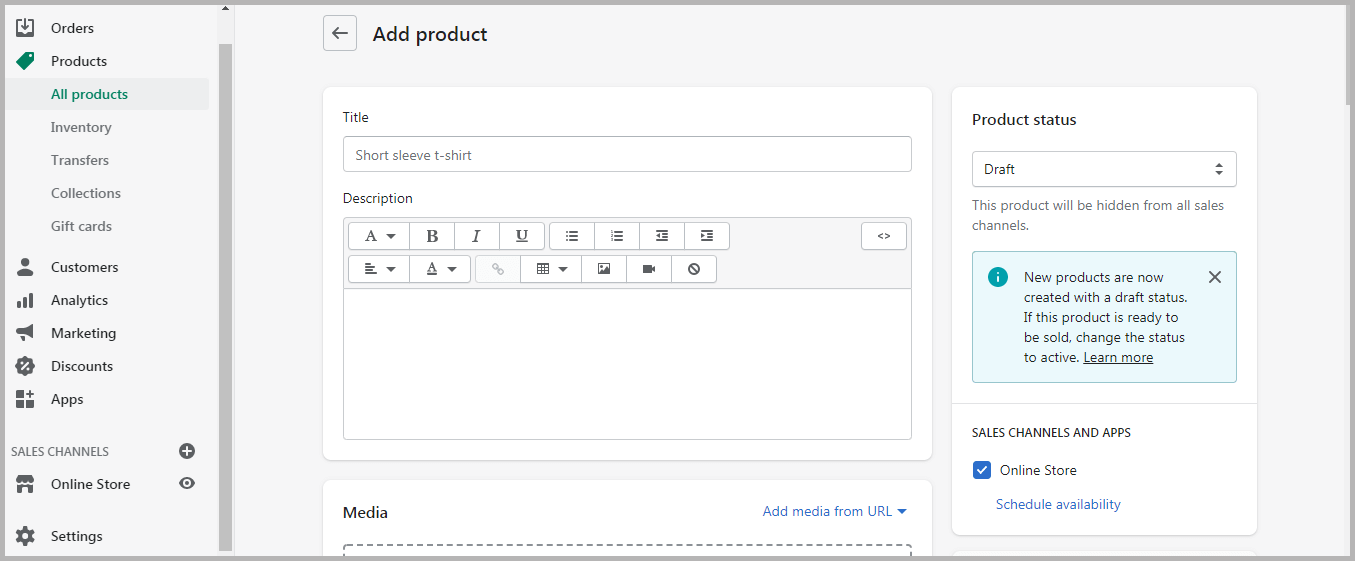Open the text alignment dropdown
1355x561 pixels.
379,269
